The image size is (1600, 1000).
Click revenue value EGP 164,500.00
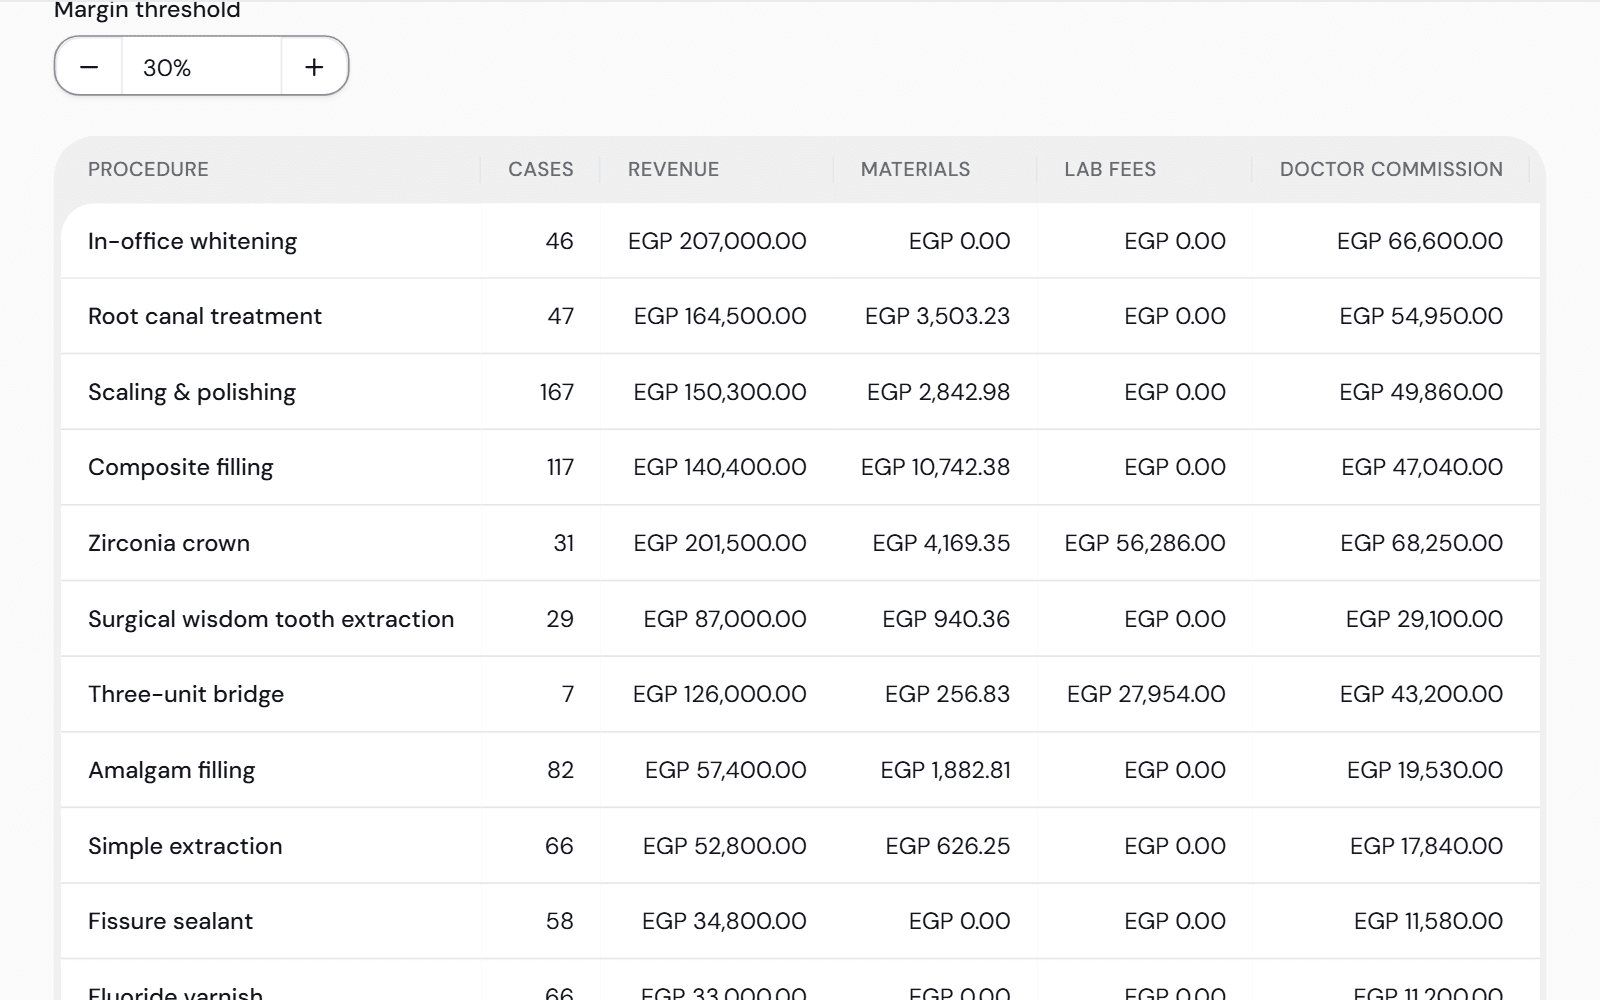coord(720,316)
